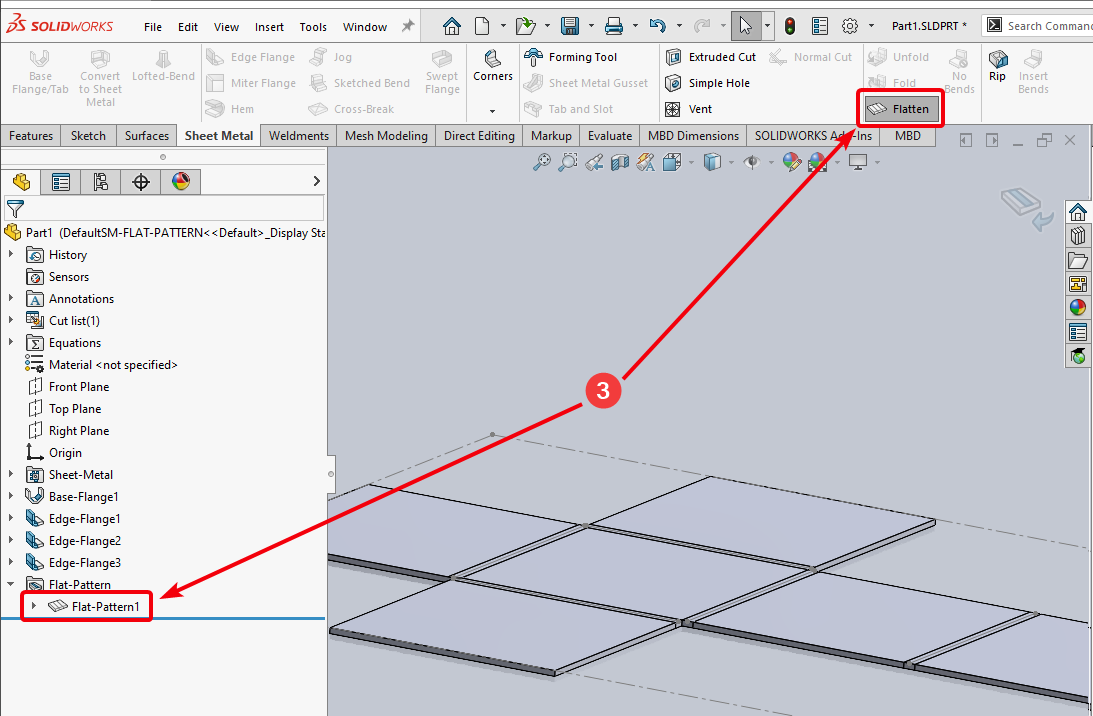The height and width of the screenshot is (716, 1093).
Task: Switch to the Features tab
Action: [31, 136]
